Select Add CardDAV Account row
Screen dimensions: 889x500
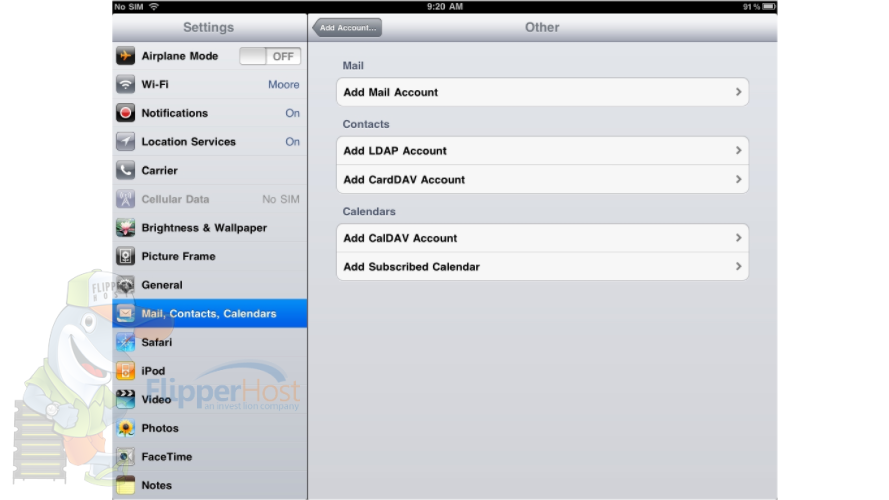[542, 179]
